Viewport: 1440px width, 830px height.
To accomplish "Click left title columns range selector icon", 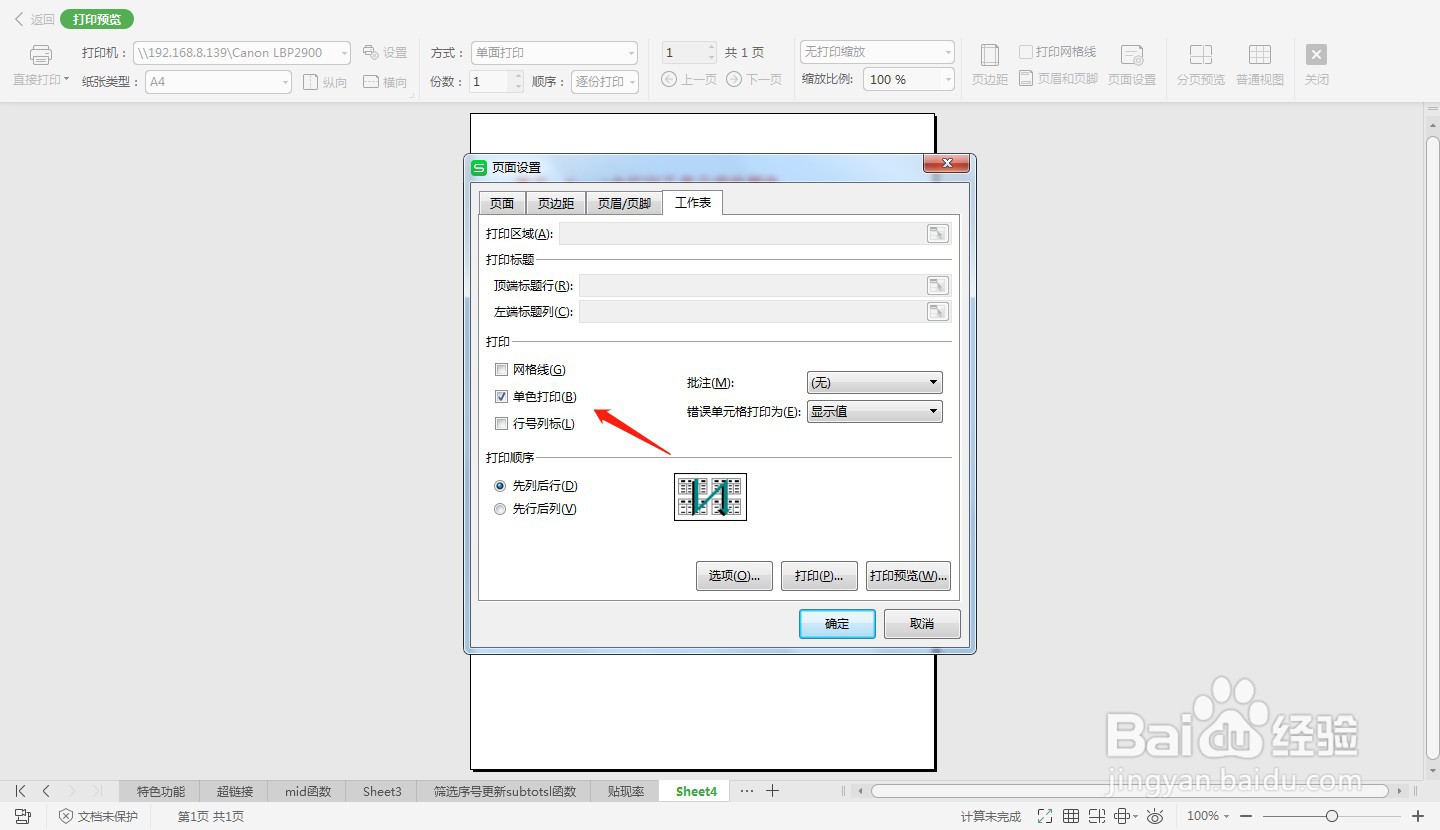I will [937, 311].
